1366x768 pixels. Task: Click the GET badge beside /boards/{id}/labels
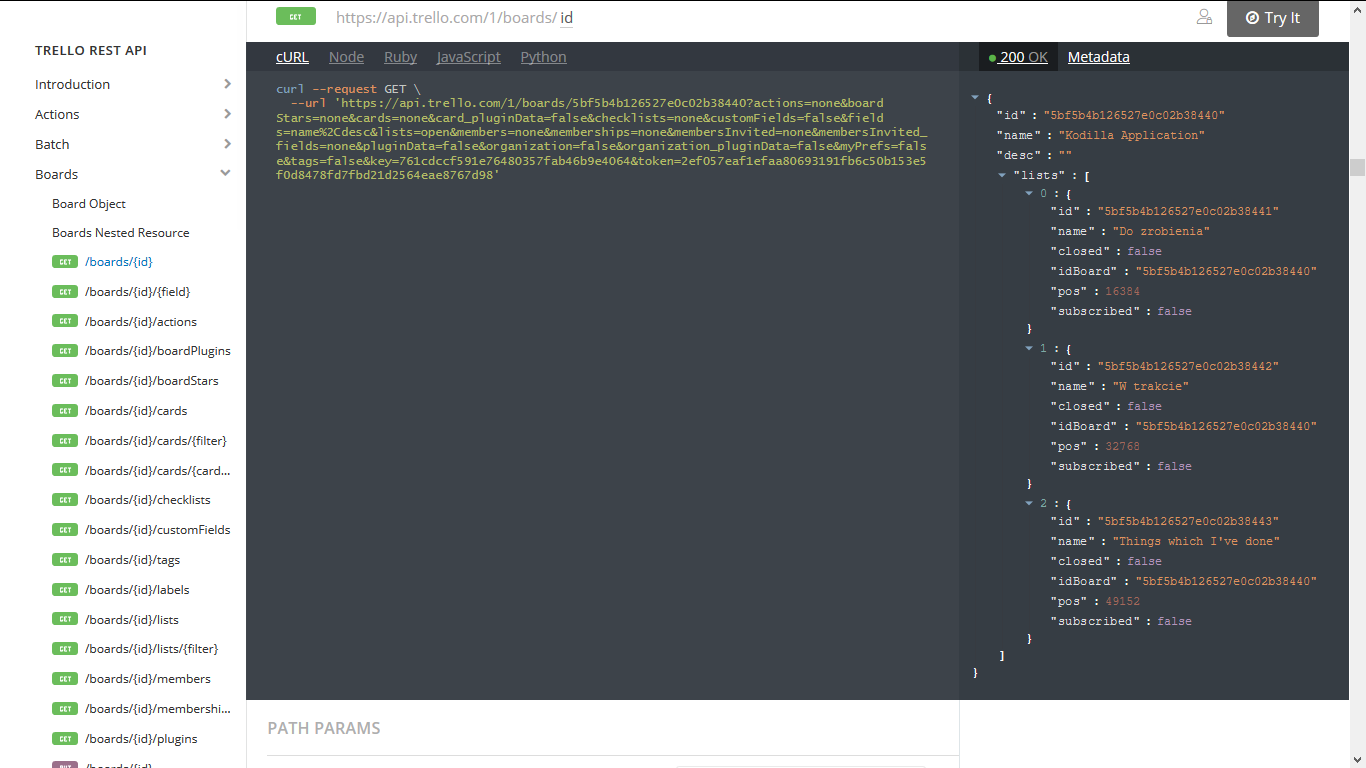pos(65,590)
